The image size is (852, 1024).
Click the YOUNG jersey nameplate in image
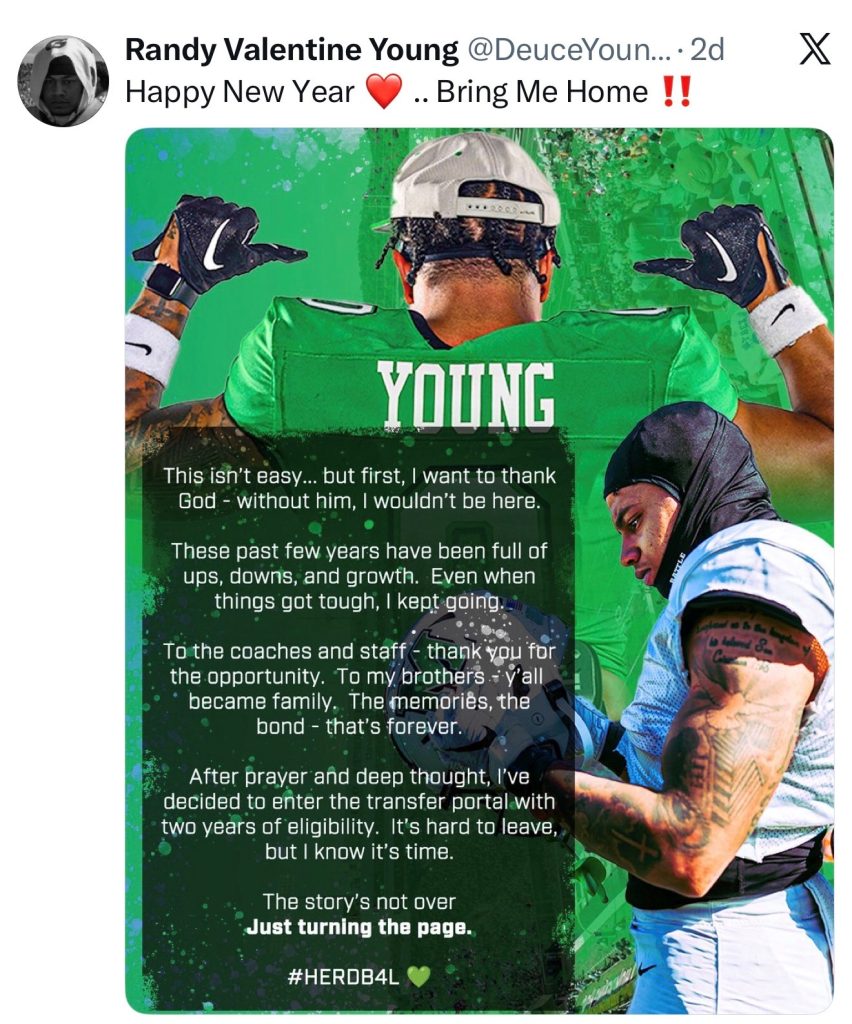[x=466, y=394]
